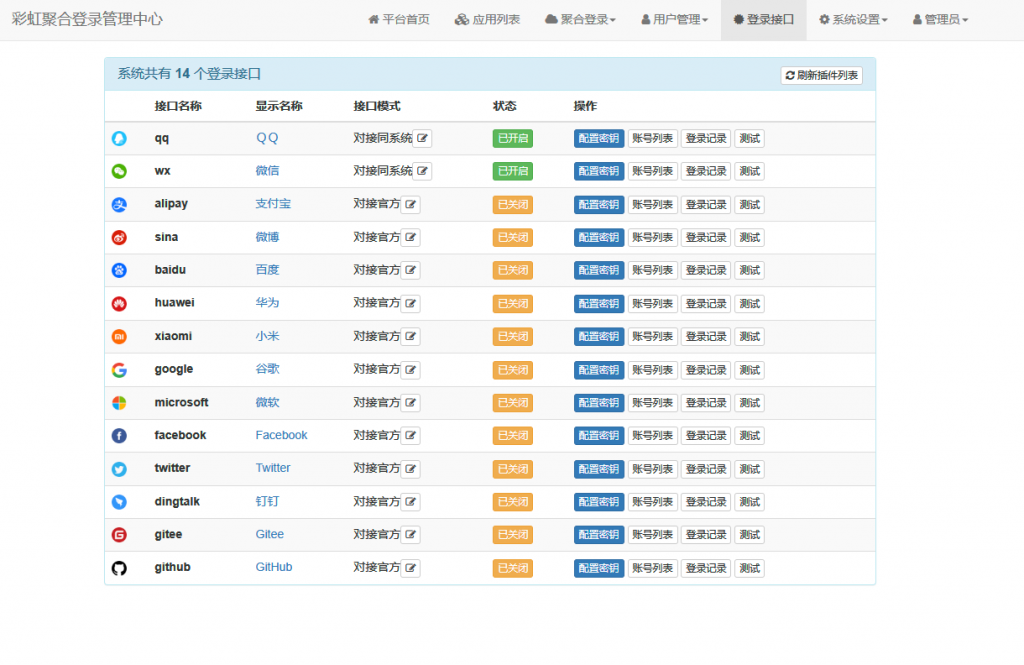Enable the github interface via 已关闭

tap(513, 568)
